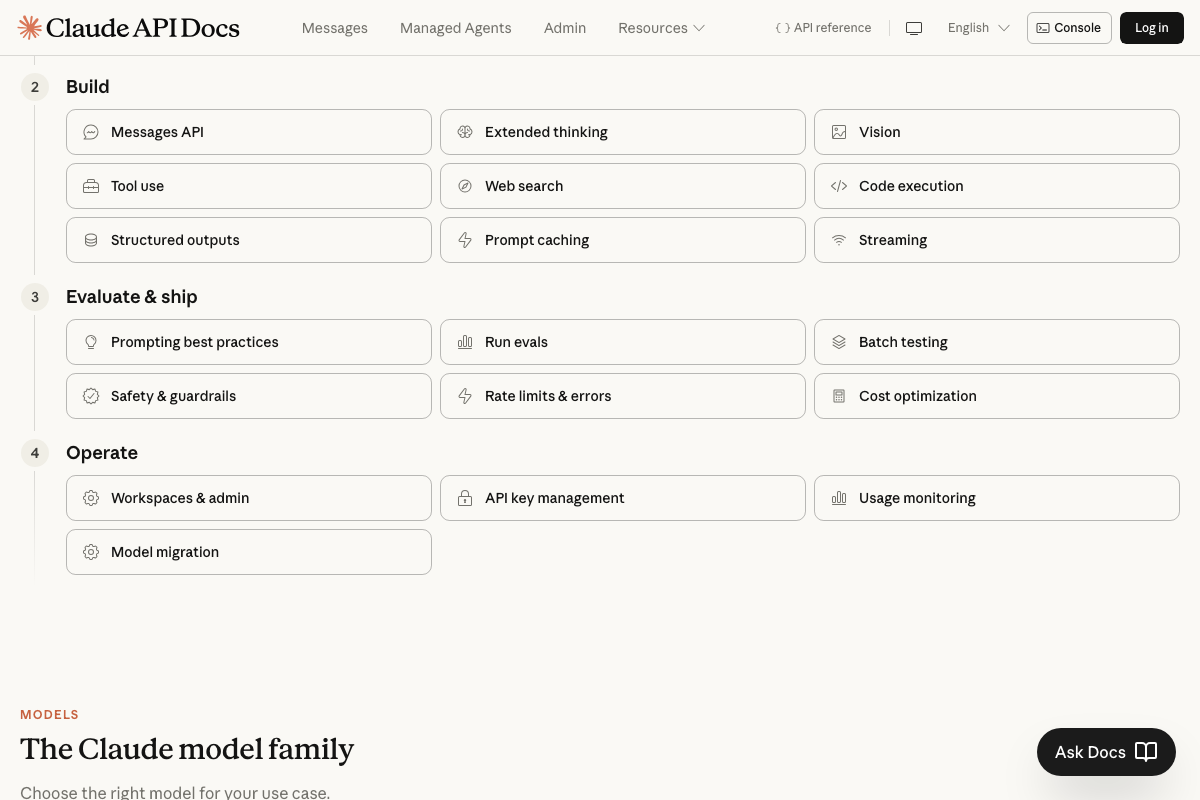Open the Usage monitoring card
The image size is (1200, 800).
point(997,498)
